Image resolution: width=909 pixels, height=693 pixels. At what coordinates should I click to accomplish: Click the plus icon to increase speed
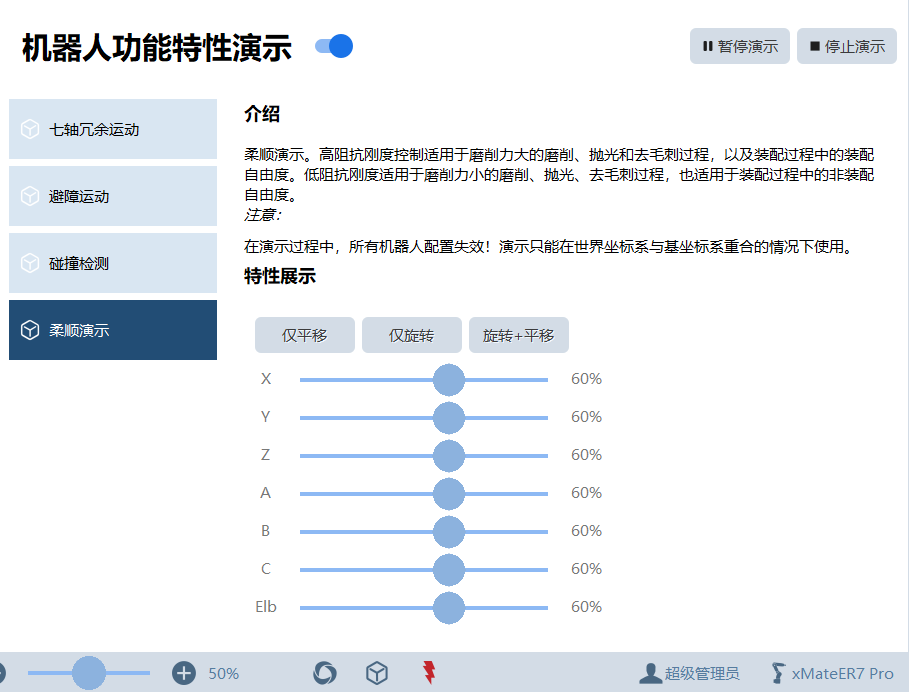(x=184, y=673)
